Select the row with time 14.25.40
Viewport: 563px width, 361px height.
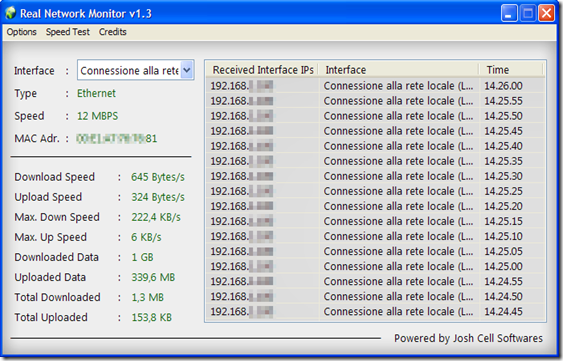pyautogui.click(x=375, y=146)
